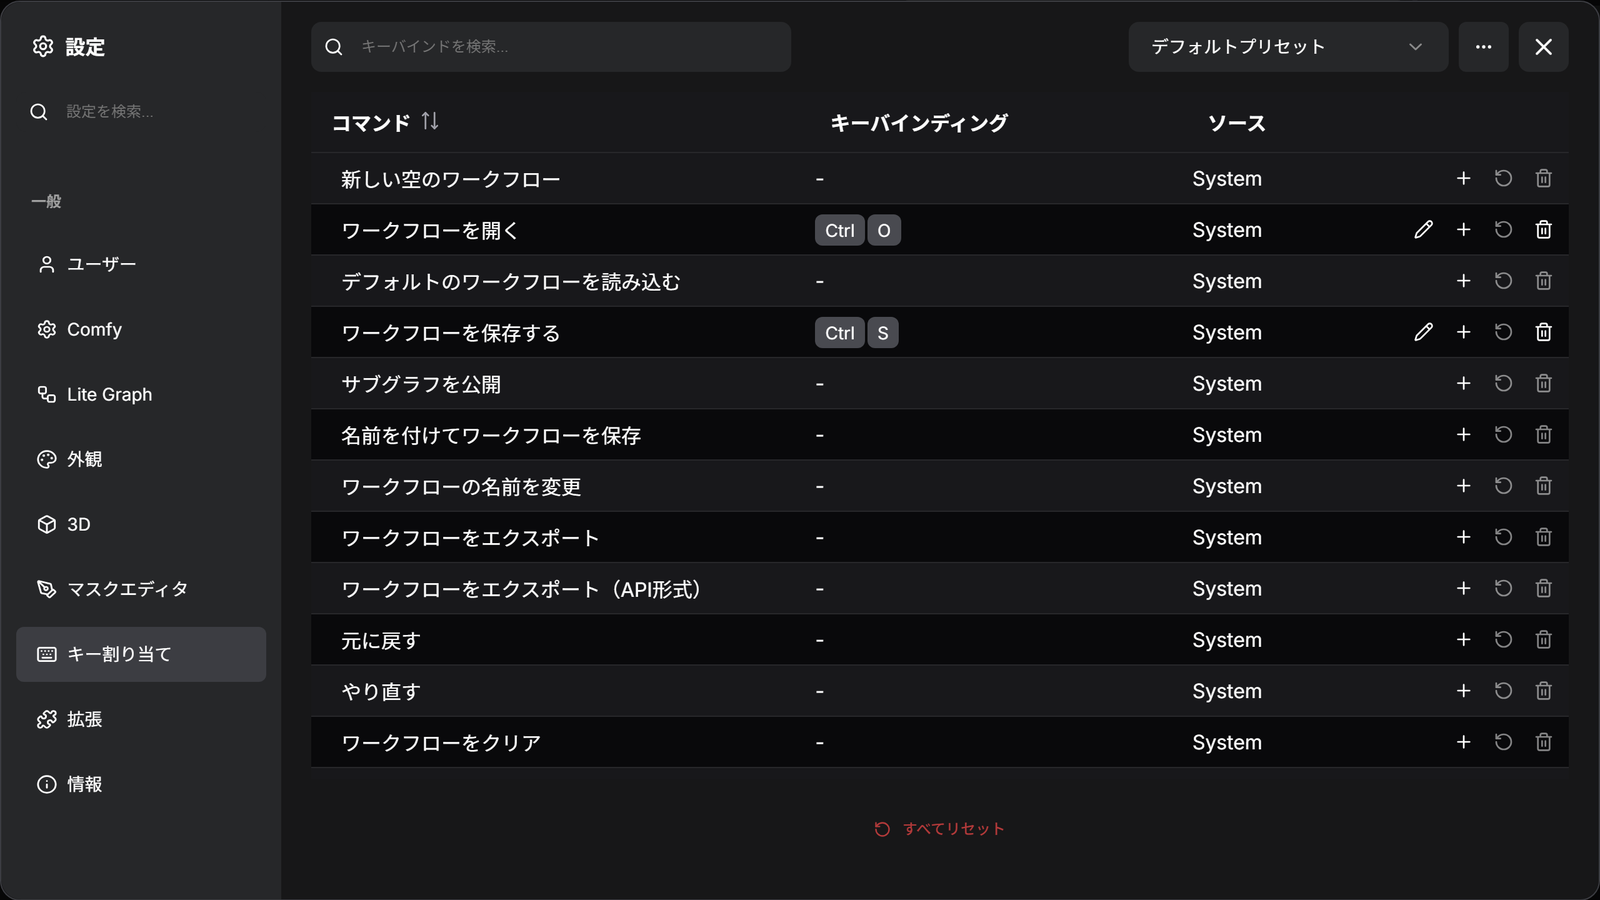The width and height of the screenshot is (1600, 900).
Task: Reset keybinding for ワークフローをエクスポート row without API
Action: pos(1503,537)
